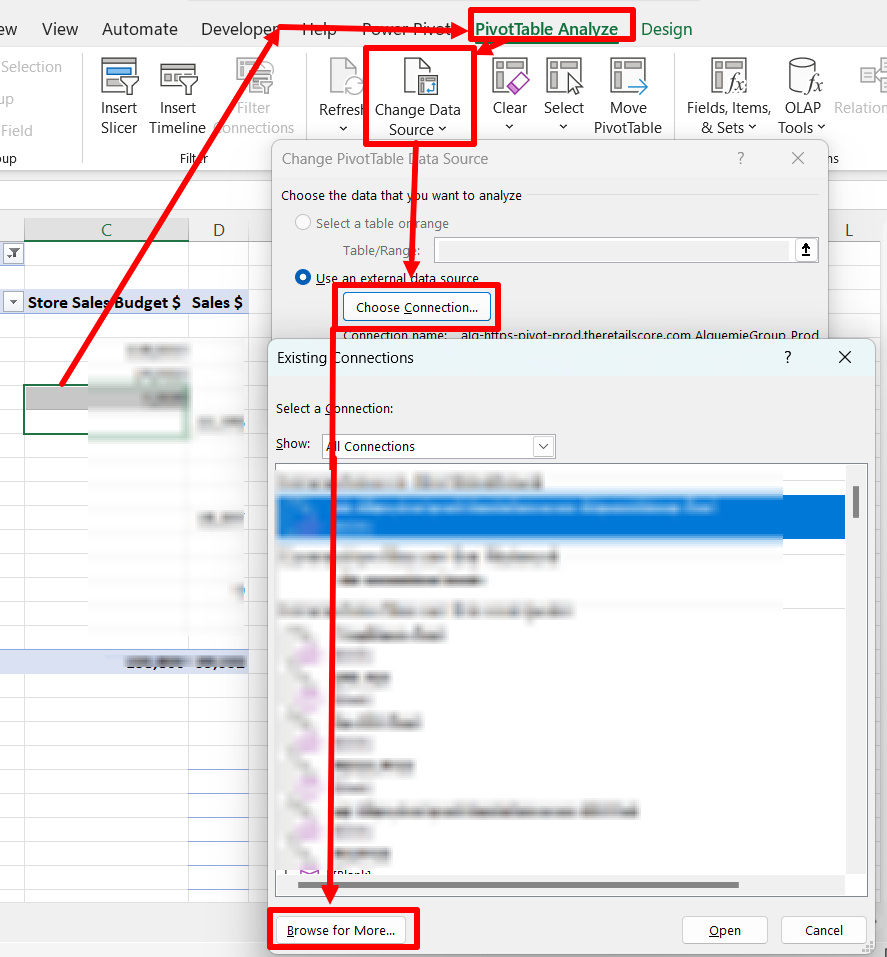Open the Automate ribbon tab

pos(140,29)
